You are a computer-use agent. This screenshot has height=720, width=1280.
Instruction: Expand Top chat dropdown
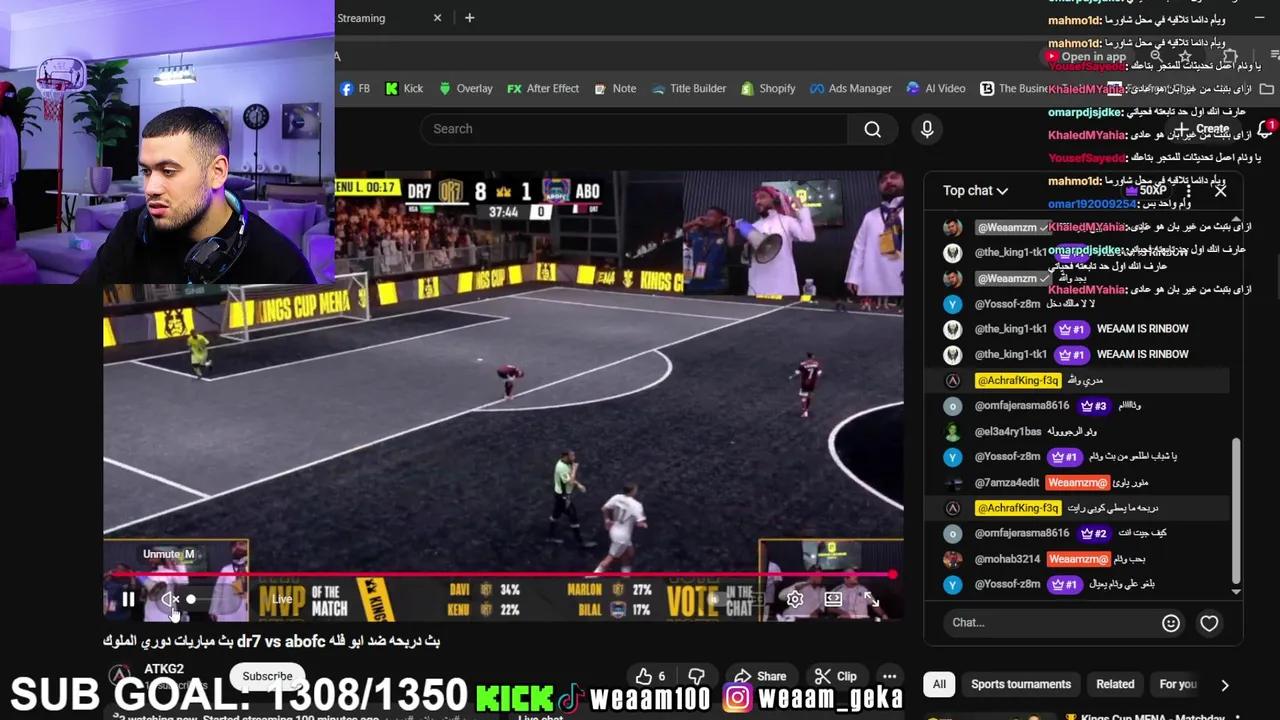975,191
